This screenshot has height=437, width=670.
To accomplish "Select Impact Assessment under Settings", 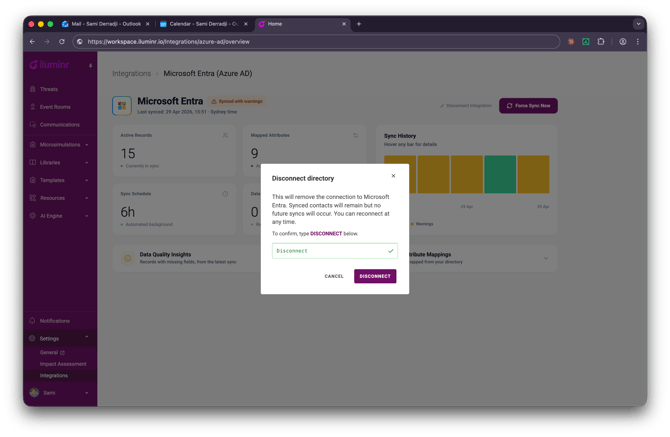I will tap(63, 364).
